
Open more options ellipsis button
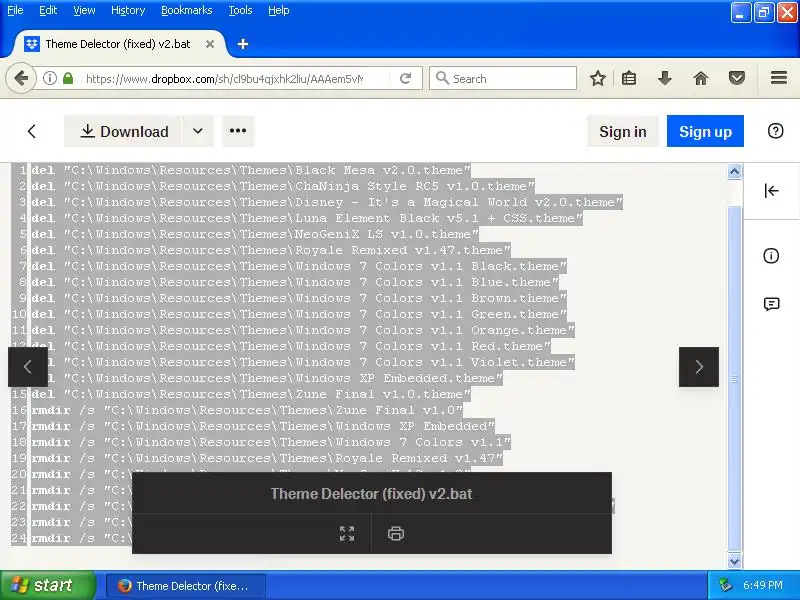coord(238,131)
